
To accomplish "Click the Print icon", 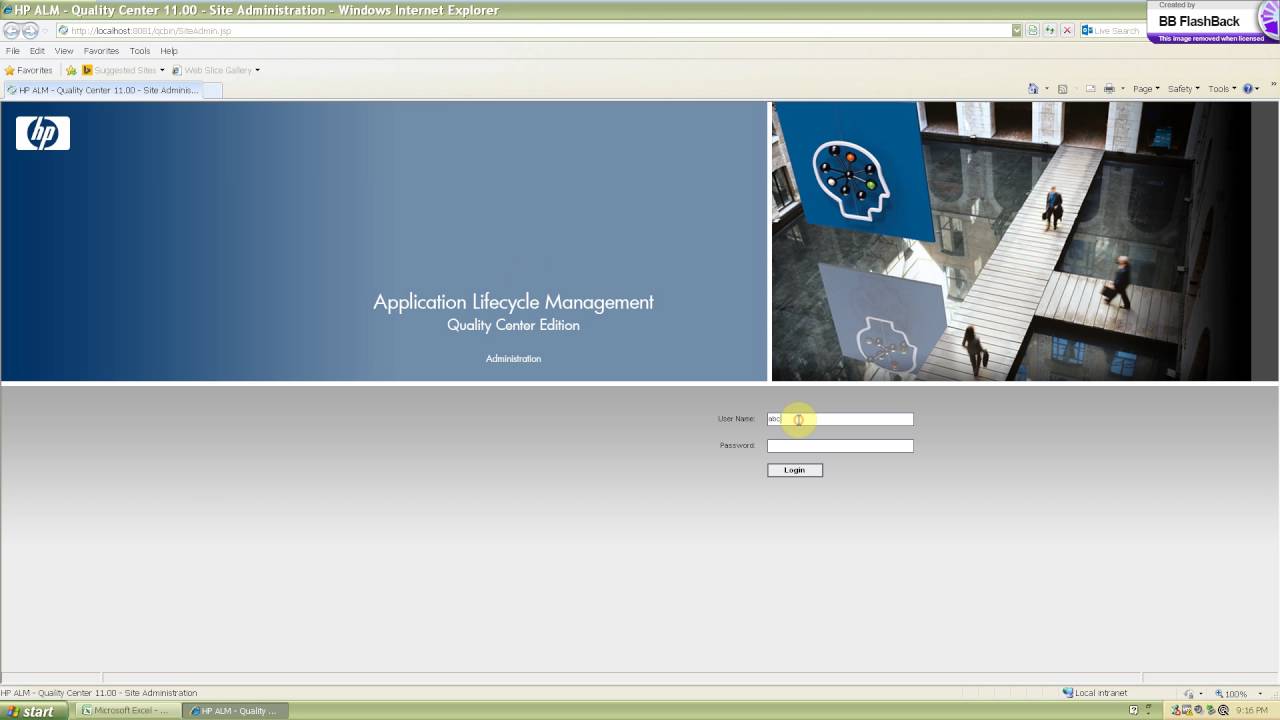I will 1109,89.
